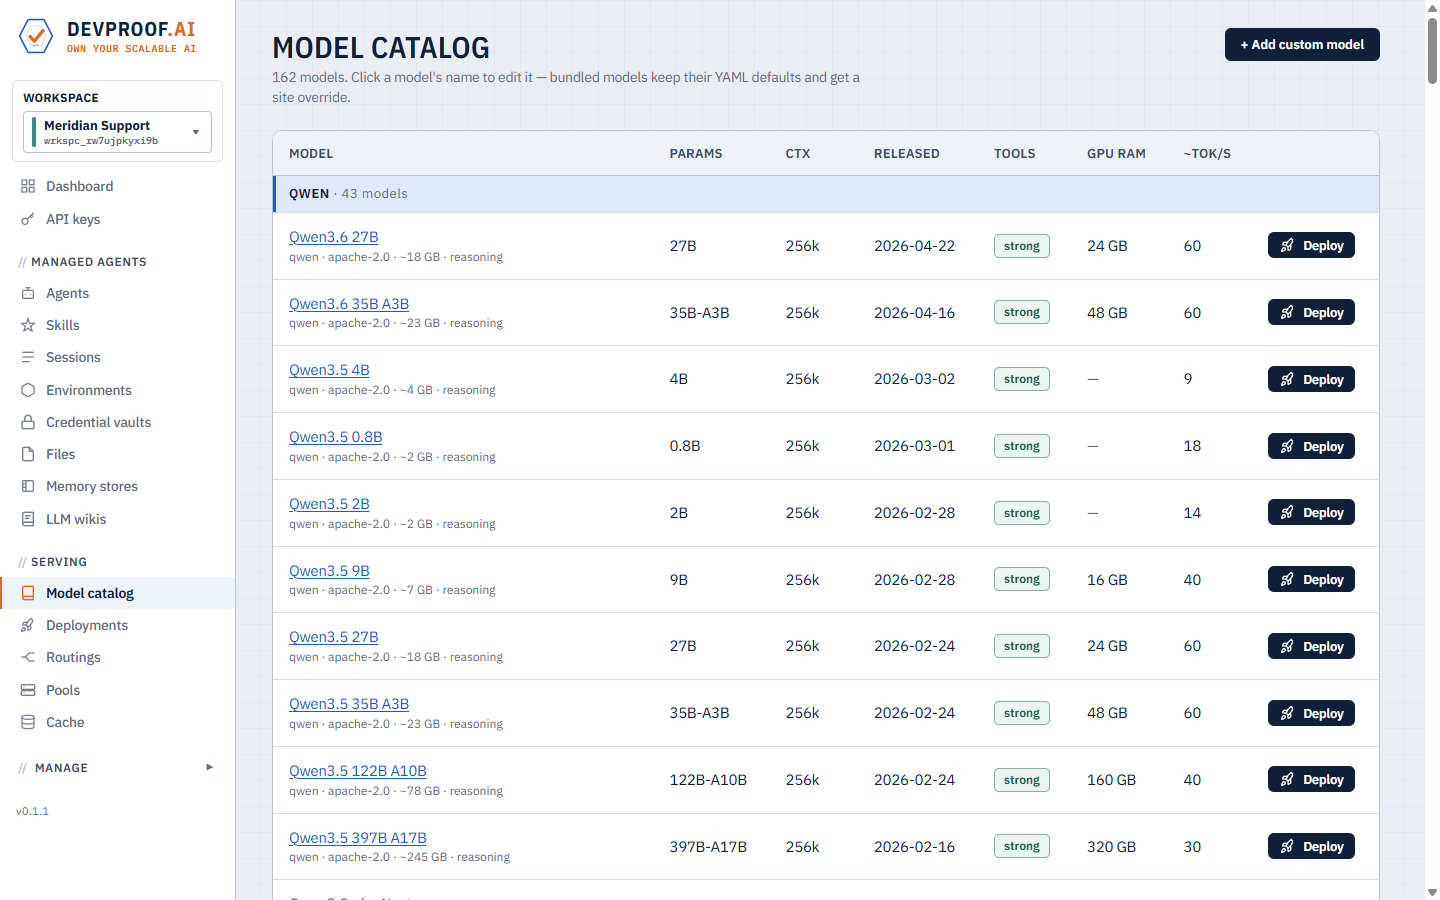Open the Qwen3.5 397B A17B link
The width and height of the screenshot is (1440, 900).
[358, 838]
